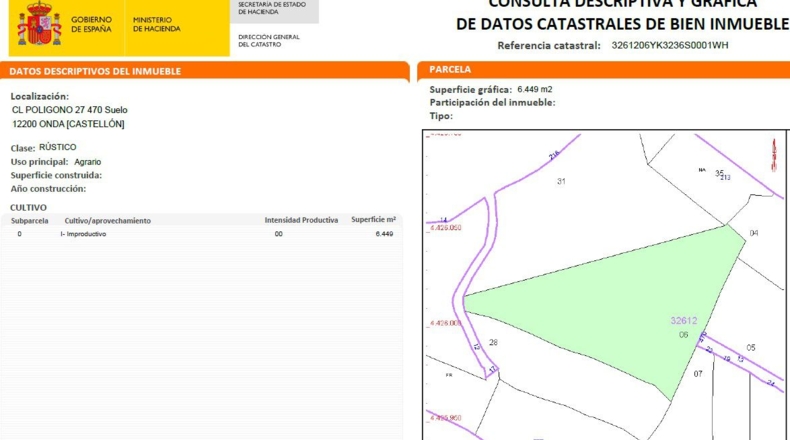The image size is (790, 440).
Task: Click the 32612 label inside the green parcel
Action: 684,321
